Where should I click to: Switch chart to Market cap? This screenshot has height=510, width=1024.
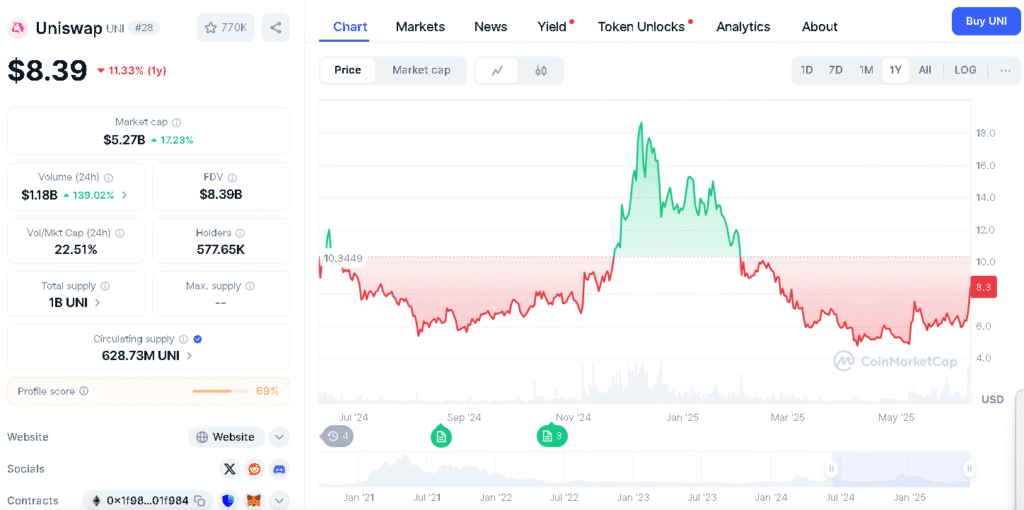pos(421,70)
